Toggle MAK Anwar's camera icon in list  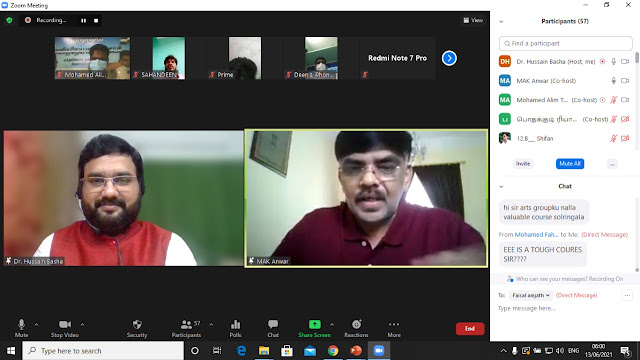(x=625, y=81)
